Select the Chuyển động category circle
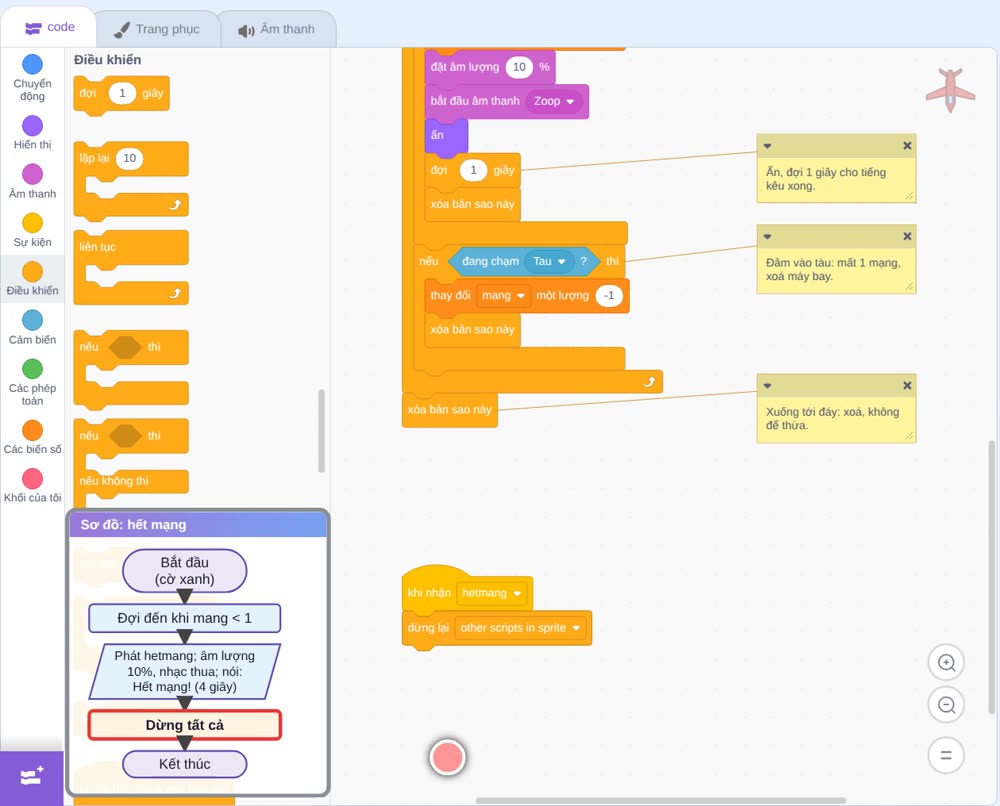The height and width of the screenshot is (806, 1000). tap(33, 64)
